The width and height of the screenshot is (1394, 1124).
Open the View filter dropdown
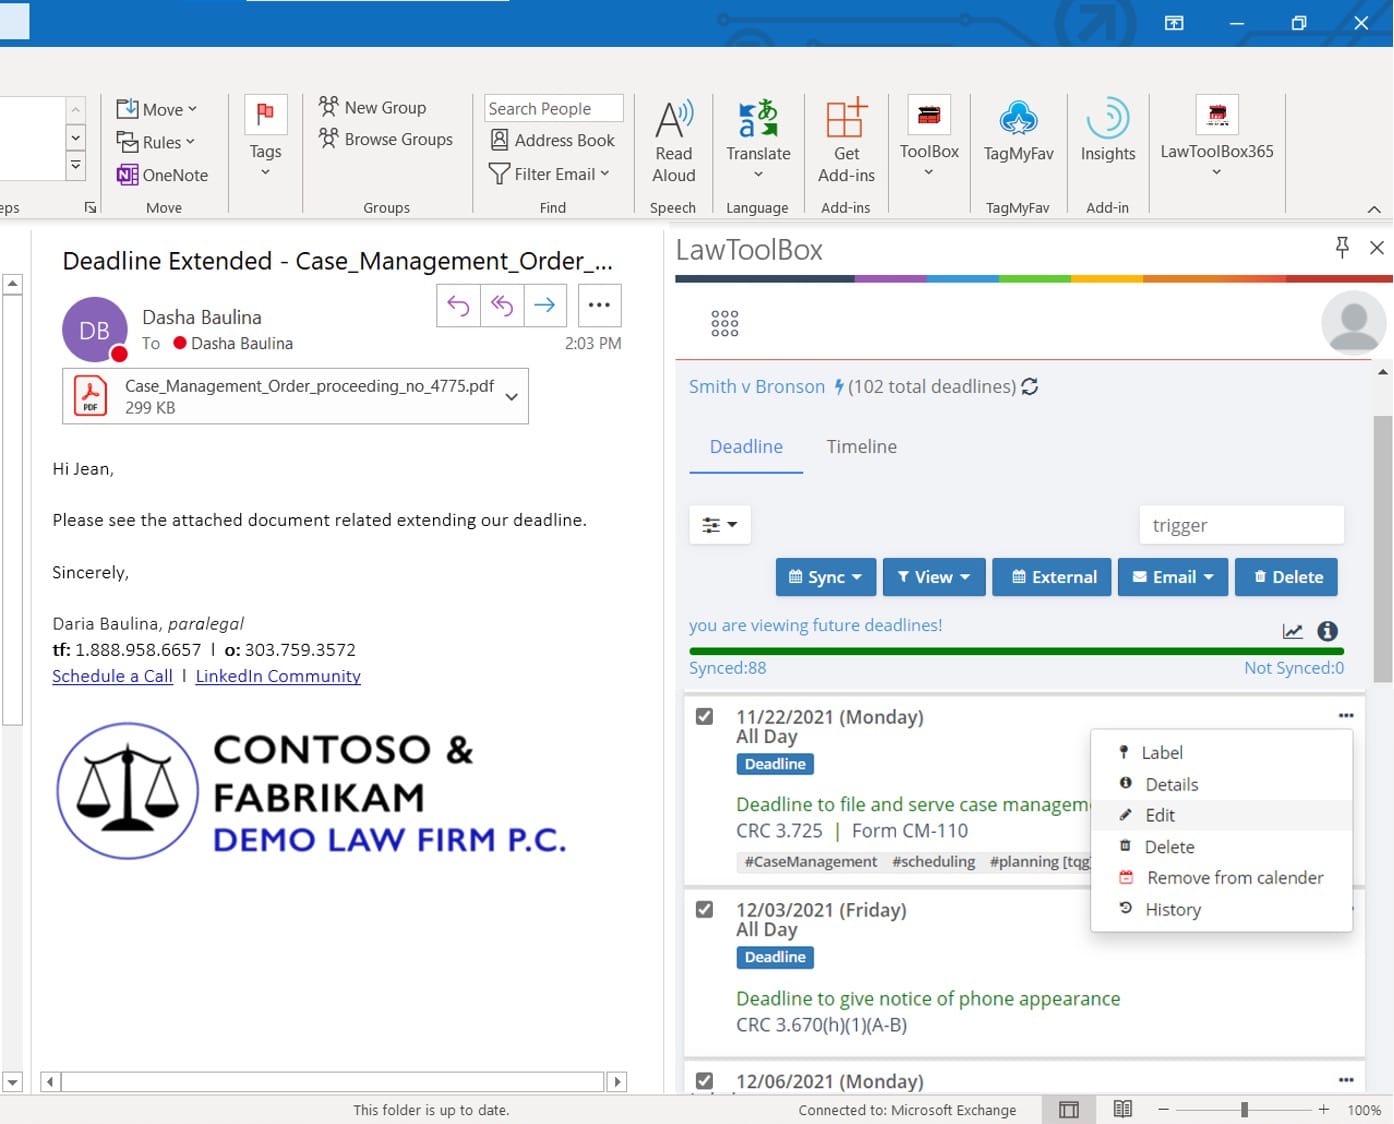tap(933, 577)
